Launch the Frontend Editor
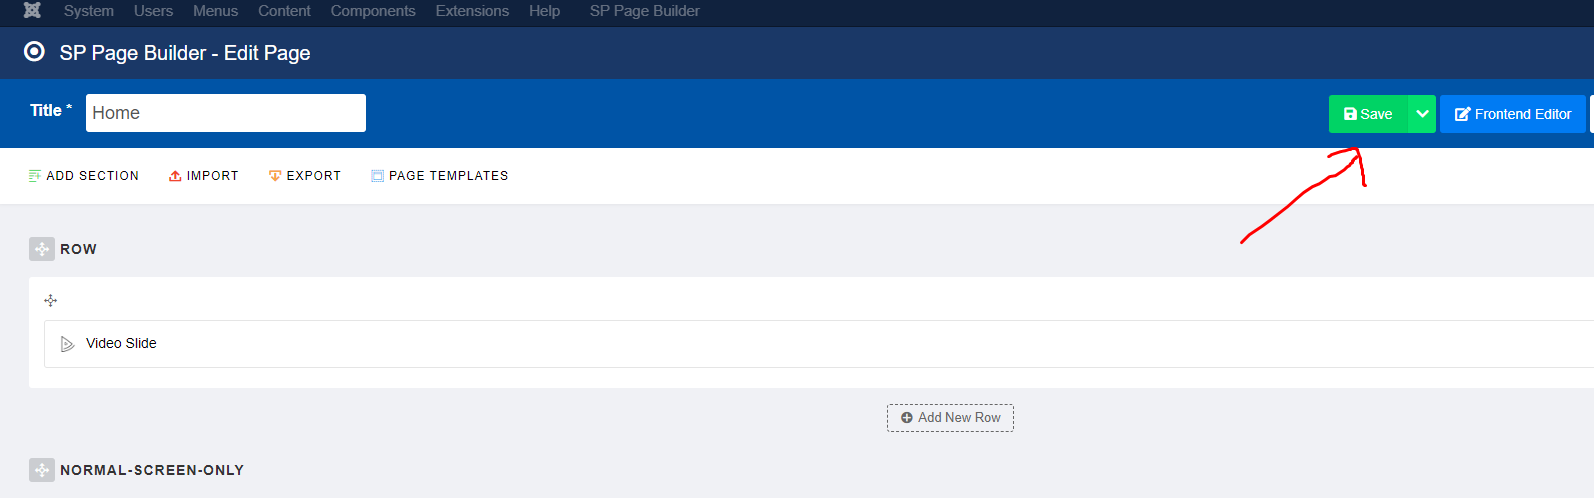 [1513, 114]
